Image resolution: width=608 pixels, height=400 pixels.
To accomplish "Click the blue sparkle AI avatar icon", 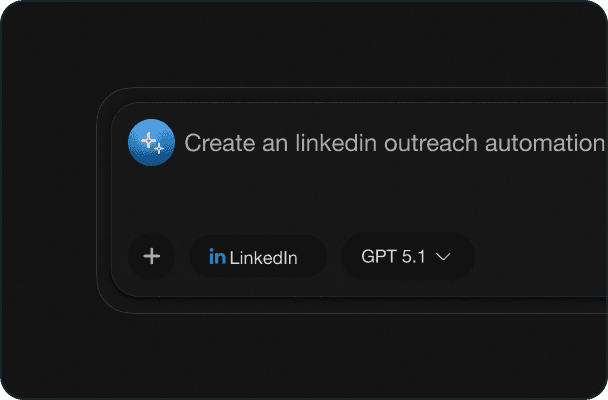I will click(x=151, y=142).
